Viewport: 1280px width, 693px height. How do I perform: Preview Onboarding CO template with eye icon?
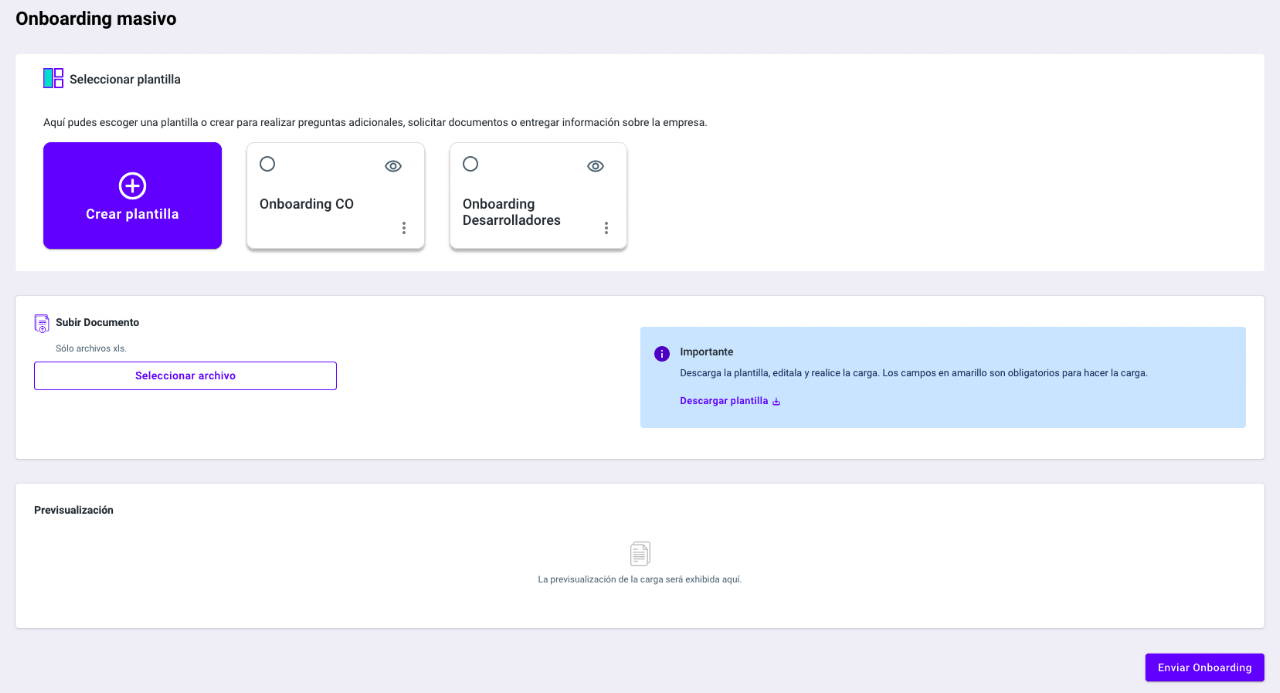coord(393,166)
